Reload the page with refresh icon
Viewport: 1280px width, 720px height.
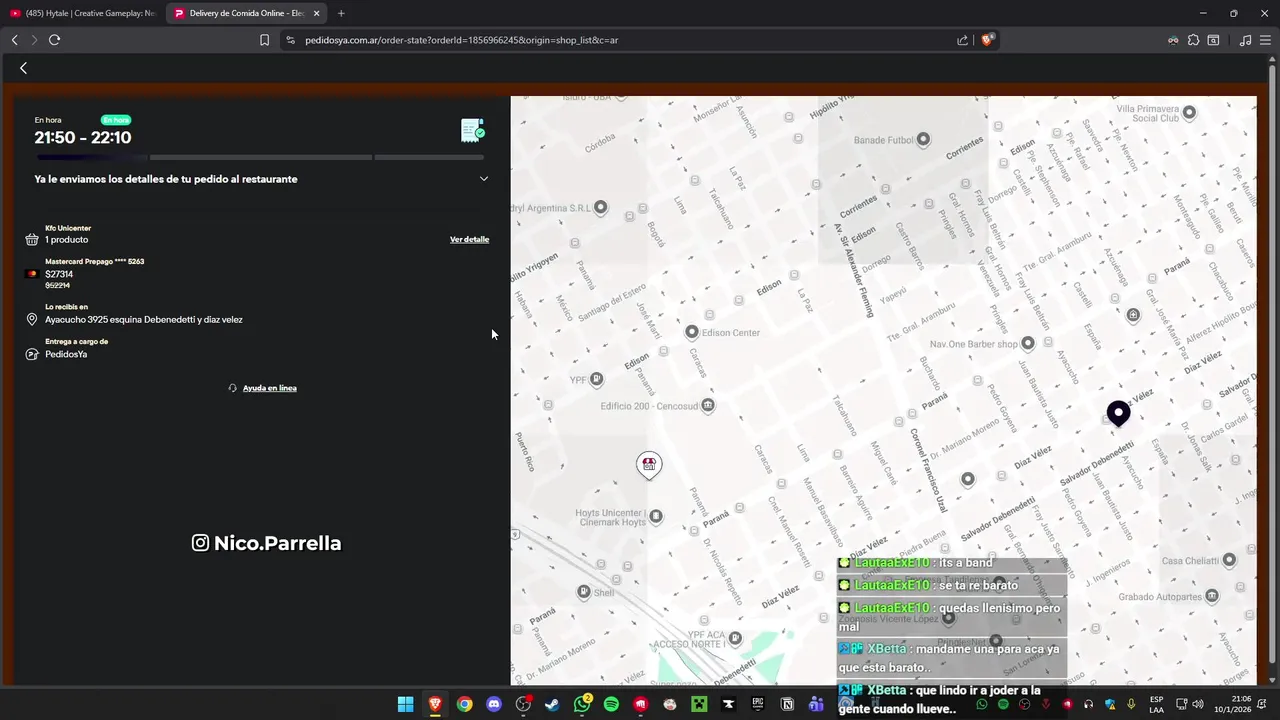[x=54, y=40]
